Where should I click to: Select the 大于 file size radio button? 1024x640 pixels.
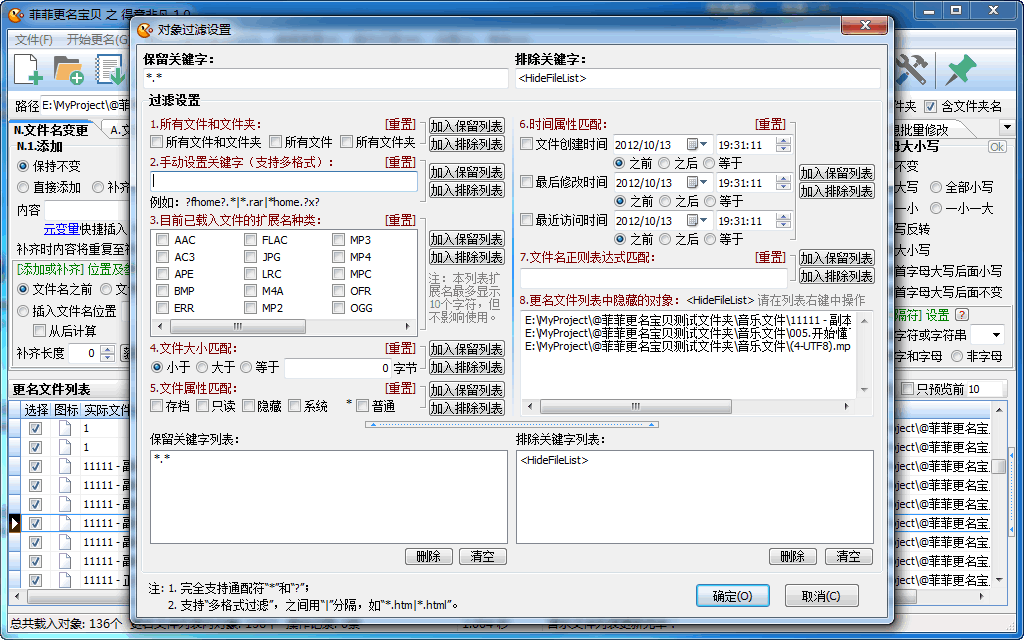202,368
